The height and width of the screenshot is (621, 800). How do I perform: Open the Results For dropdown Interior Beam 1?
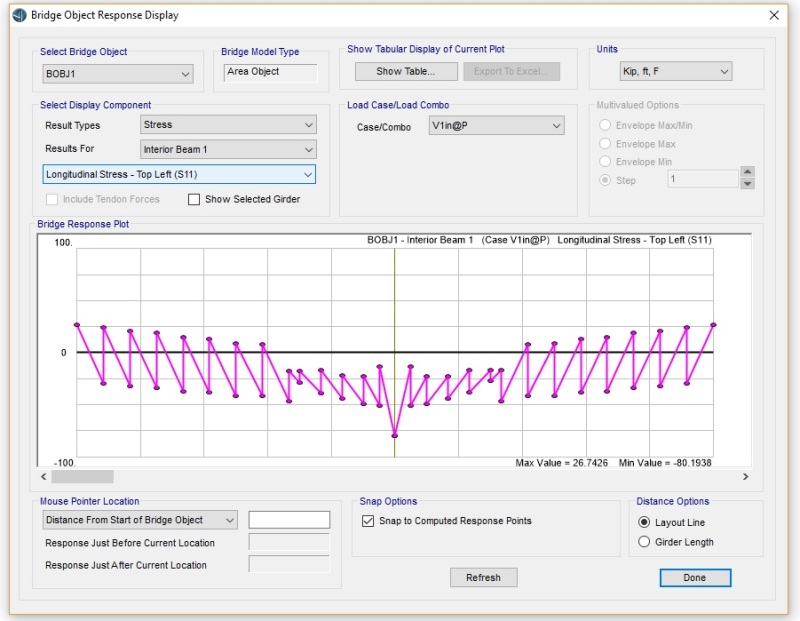[228, 150]
